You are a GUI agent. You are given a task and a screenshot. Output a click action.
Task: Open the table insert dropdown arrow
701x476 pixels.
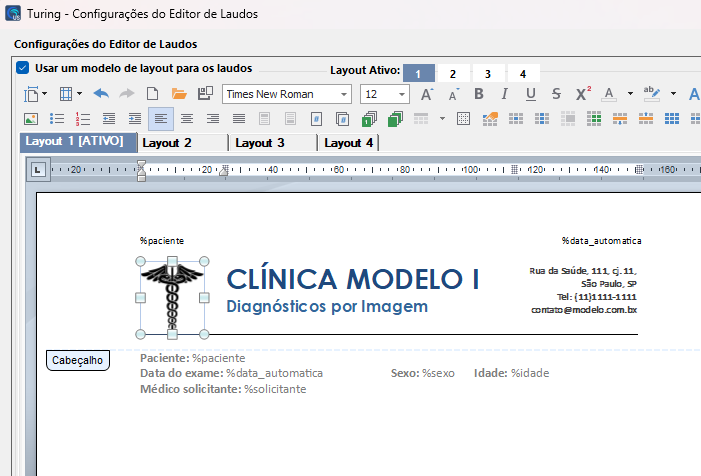point(79,94)
